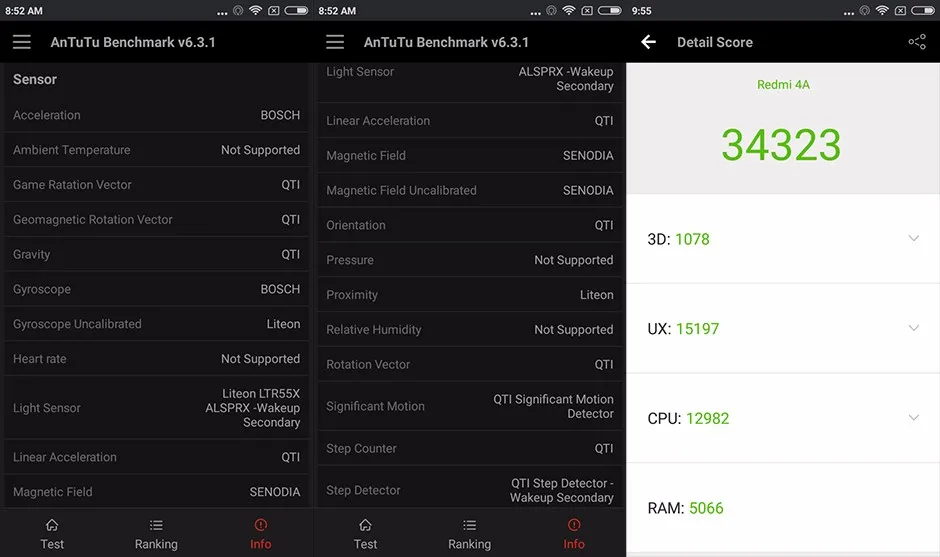Screen dimensions: 940x557
Task: Select Magnetic Field Uncalibrated row
Action: click(x=470, y=190)
